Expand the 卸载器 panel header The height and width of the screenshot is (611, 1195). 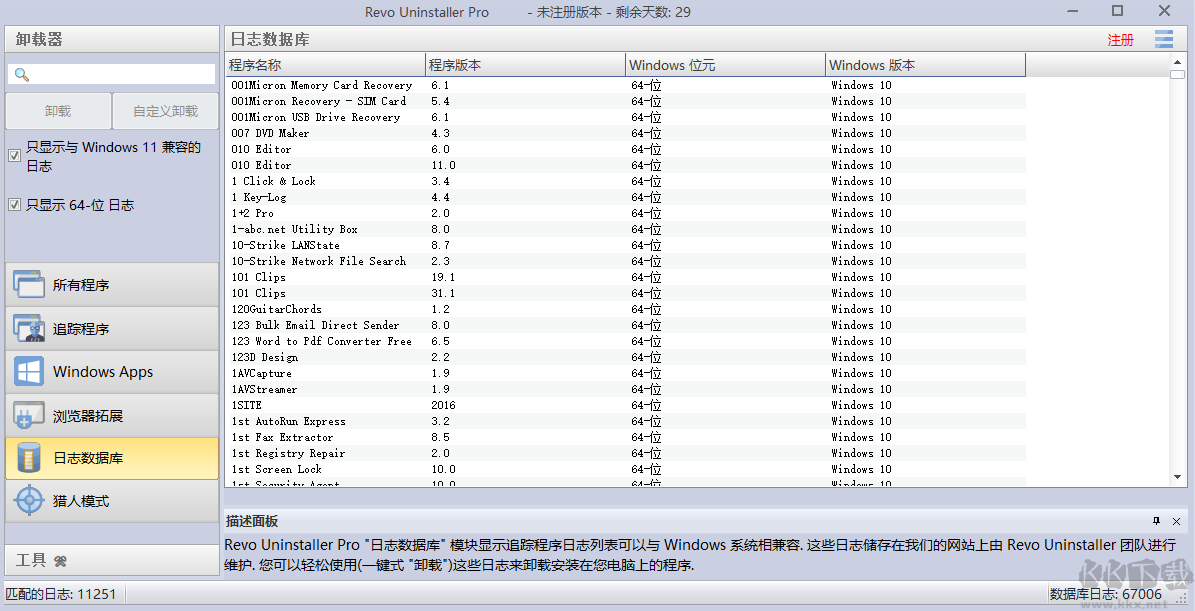point(112,40)
